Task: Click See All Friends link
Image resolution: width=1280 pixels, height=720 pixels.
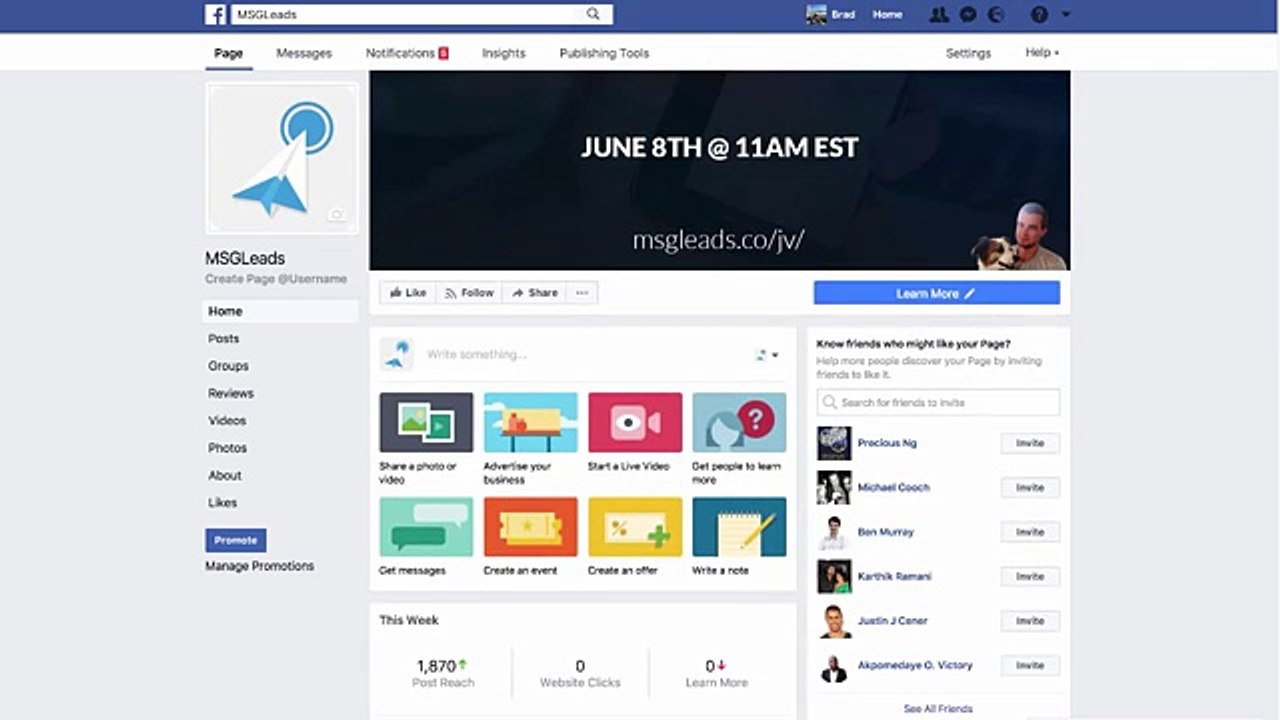Action: (x=938, y=708)
